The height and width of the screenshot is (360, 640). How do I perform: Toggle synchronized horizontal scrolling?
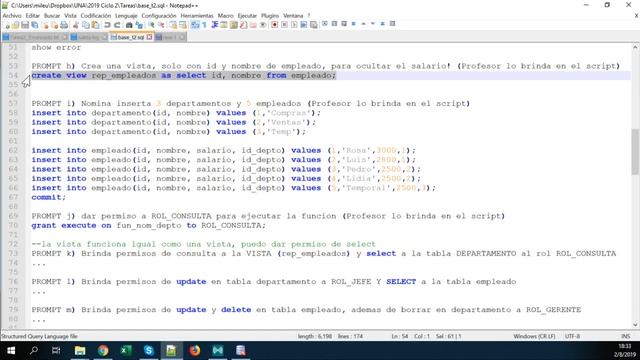(x=183, y=25)
